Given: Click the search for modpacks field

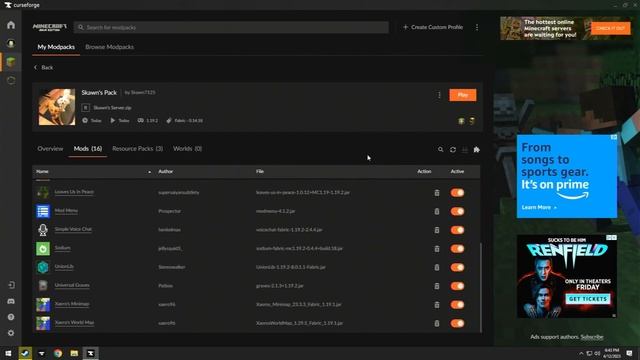Looking at the screenshot, I should [231, 27].
